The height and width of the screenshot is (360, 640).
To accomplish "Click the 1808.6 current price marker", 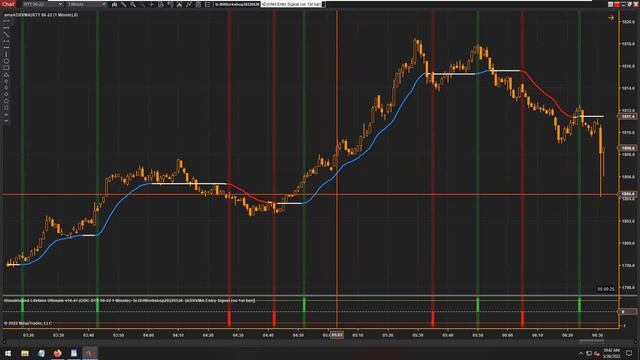I will click(628, 148).
